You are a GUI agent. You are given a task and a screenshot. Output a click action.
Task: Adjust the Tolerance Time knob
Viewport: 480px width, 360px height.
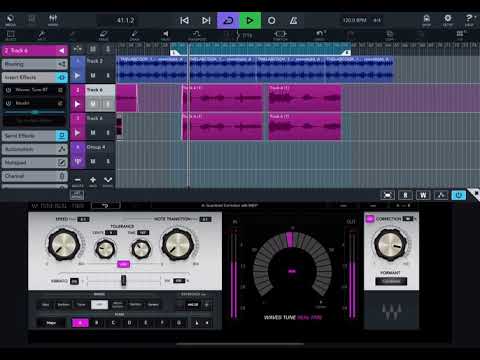[141, 249]
